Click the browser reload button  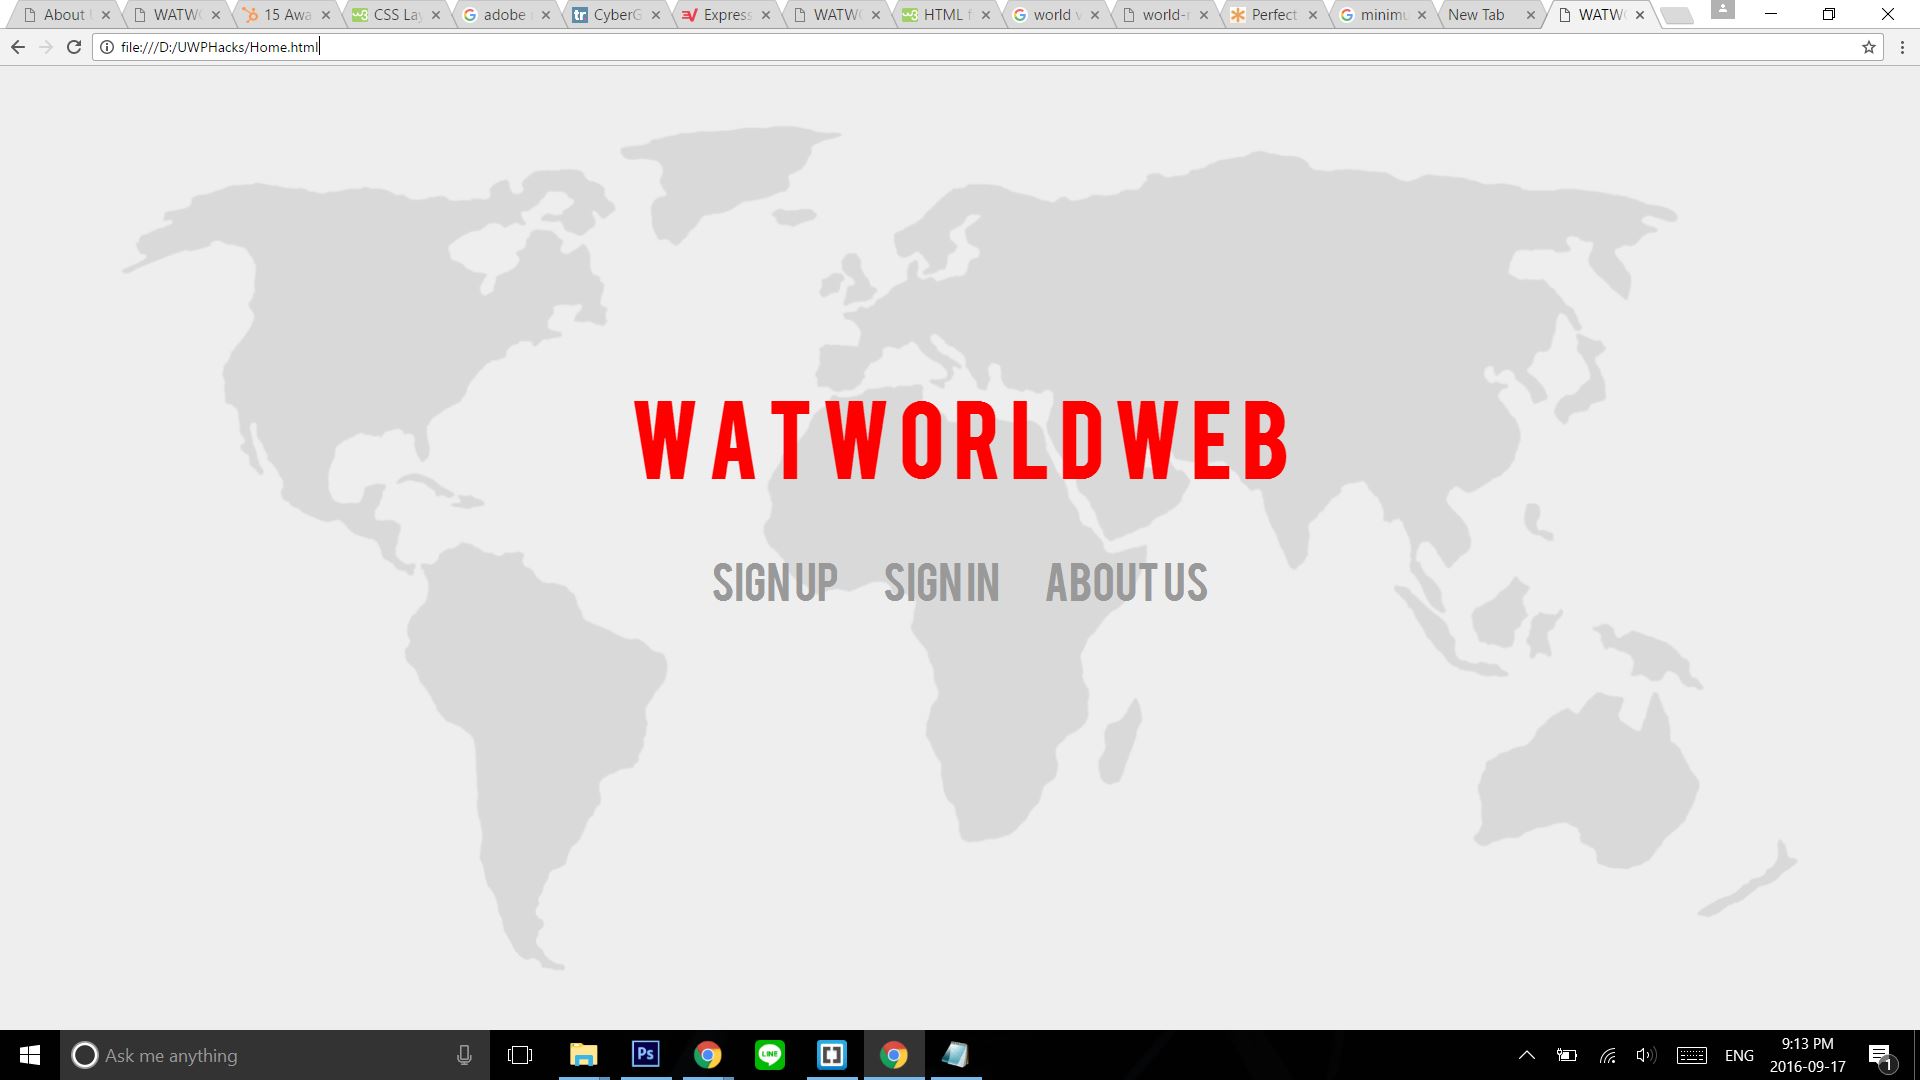coord(74,47)
